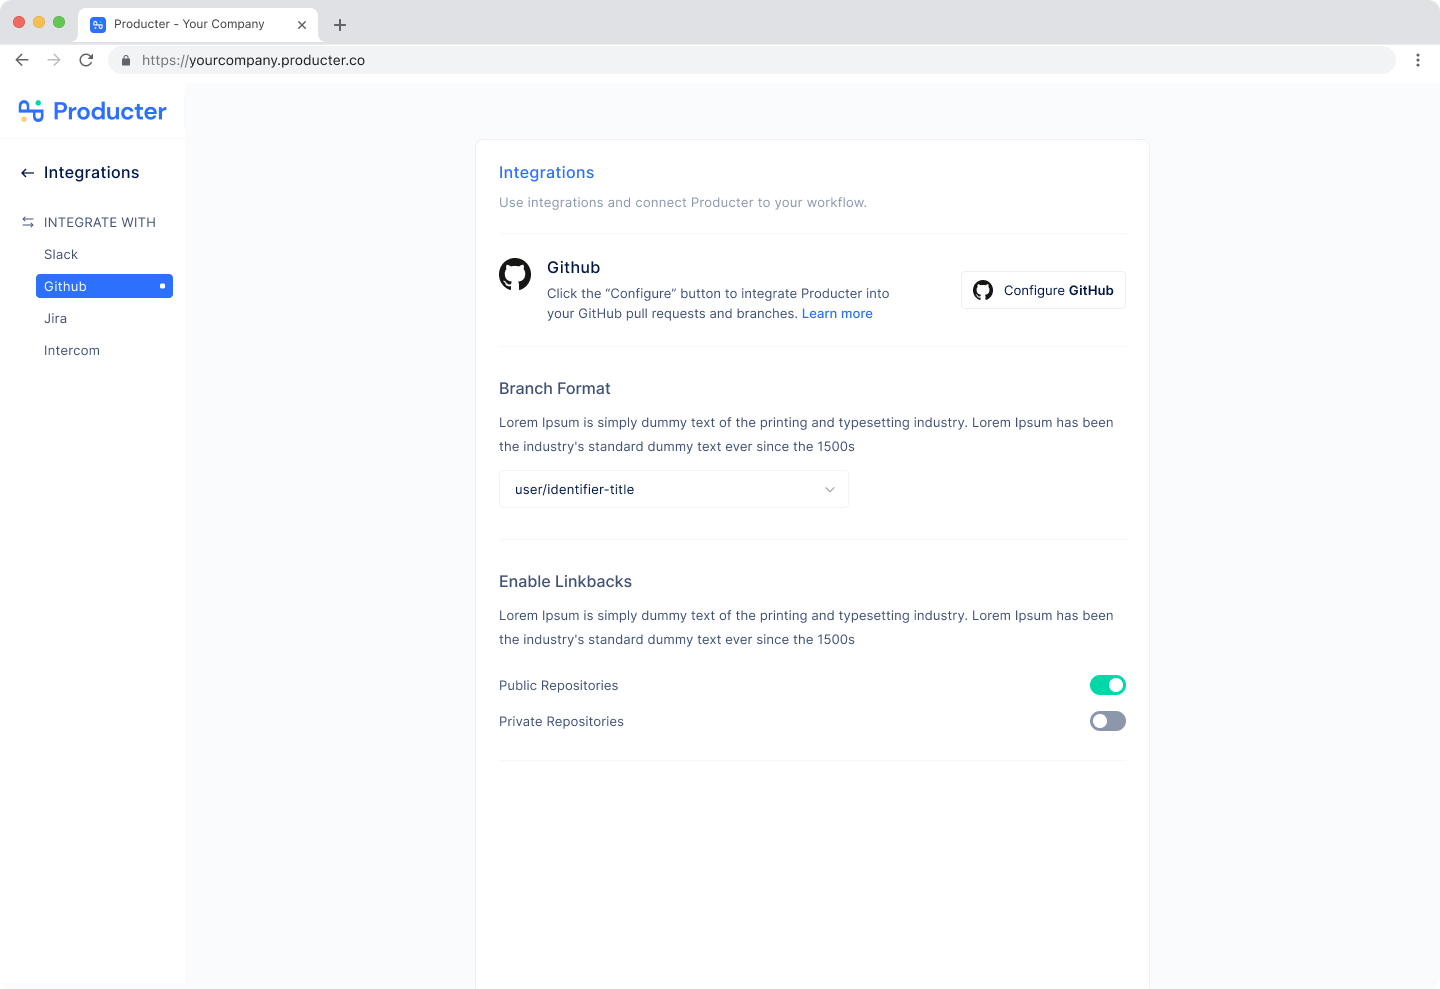Click the blue Integrations page title

(547, 173)
